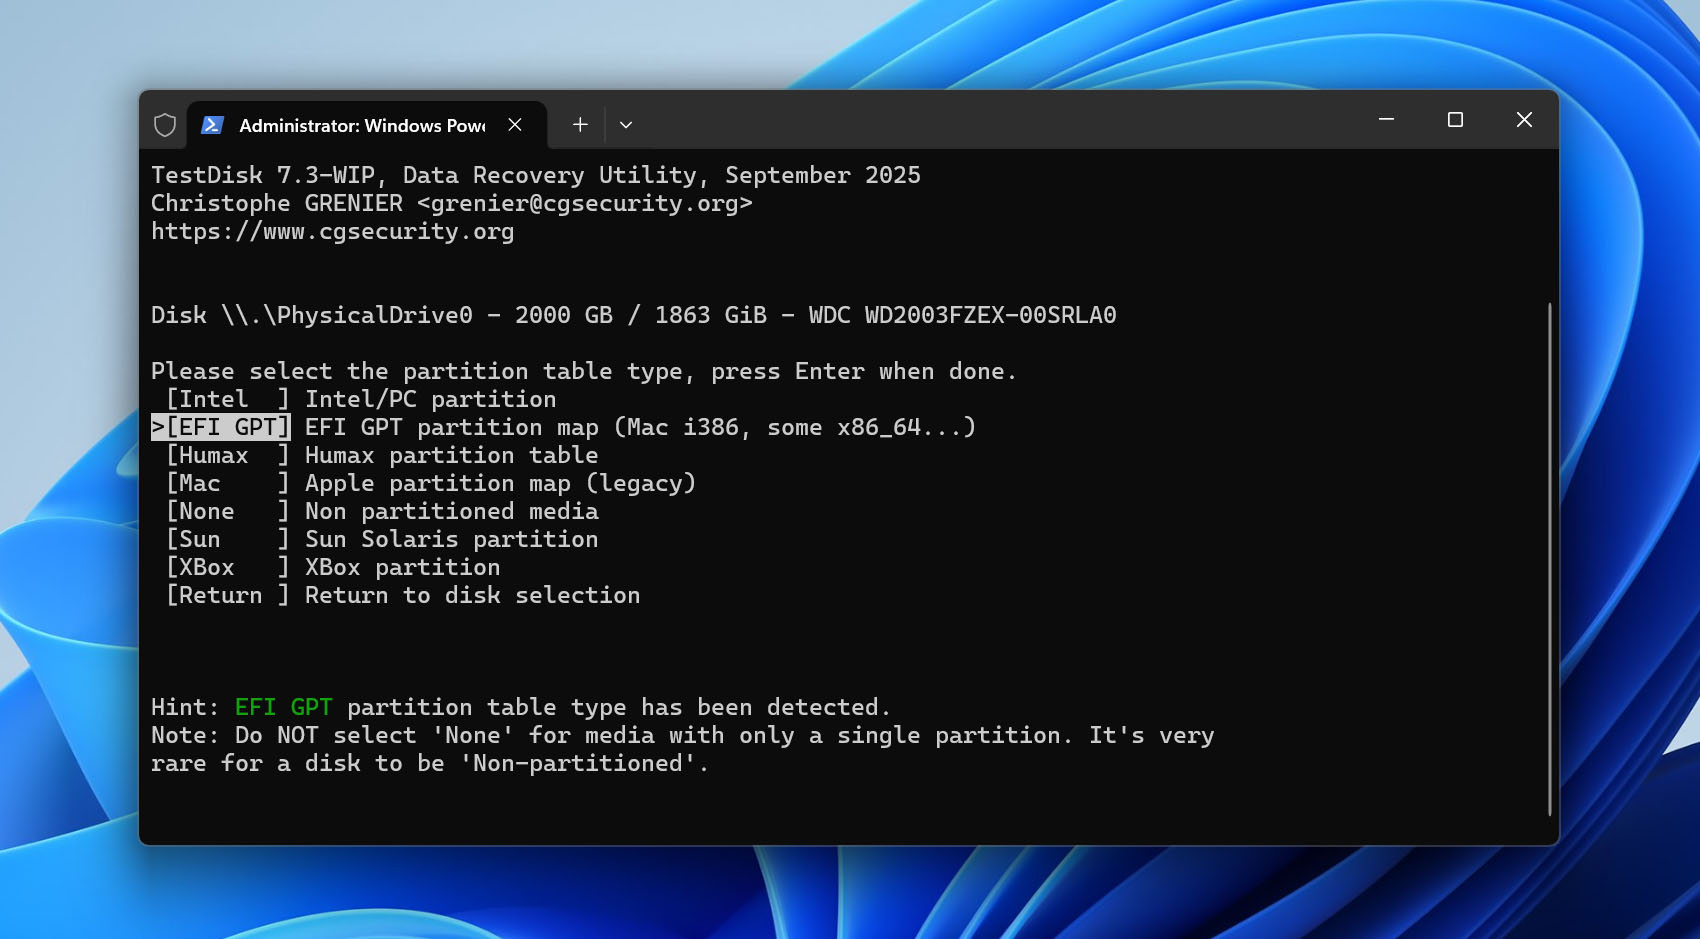Click the 'Note: Do NOT select None' line

683,735
